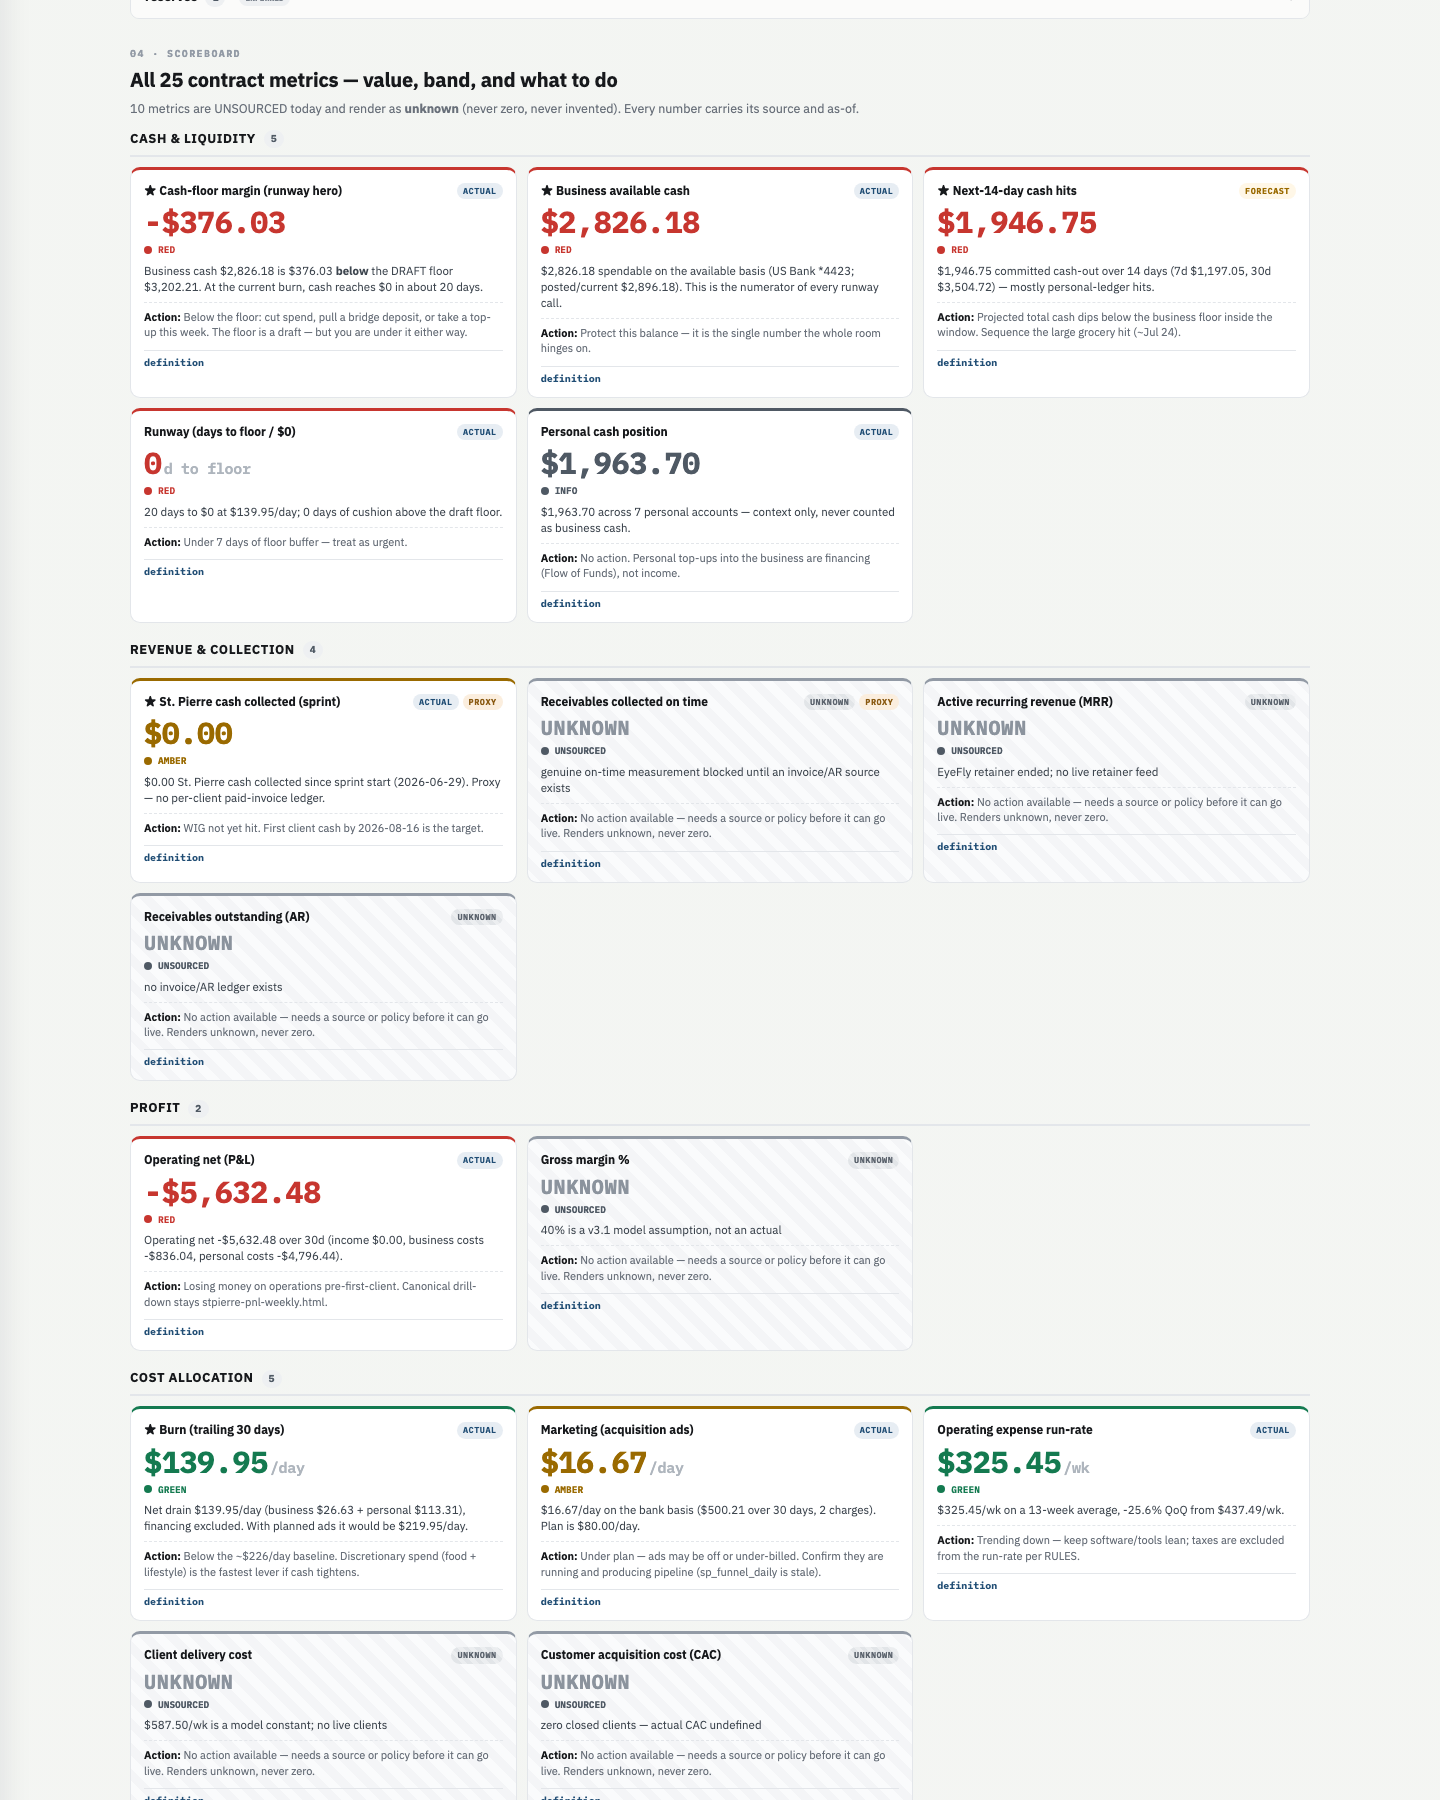Click the star on St. Pierre cash collected
Screen dimensions: 1440x1800
(150, 702)
